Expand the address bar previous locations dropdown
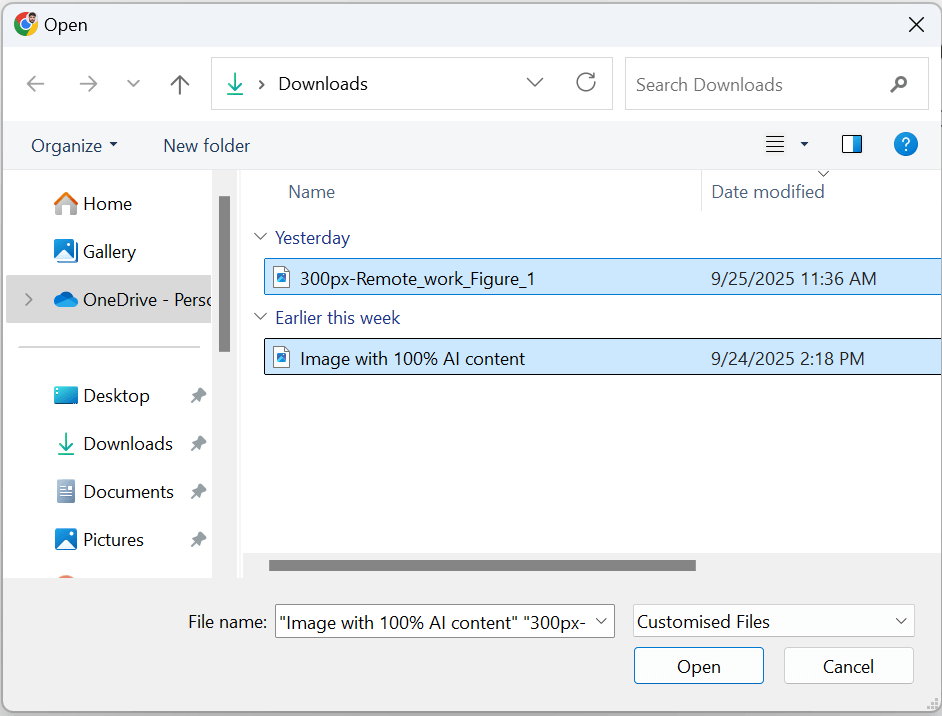 click(x=535, y=83)
